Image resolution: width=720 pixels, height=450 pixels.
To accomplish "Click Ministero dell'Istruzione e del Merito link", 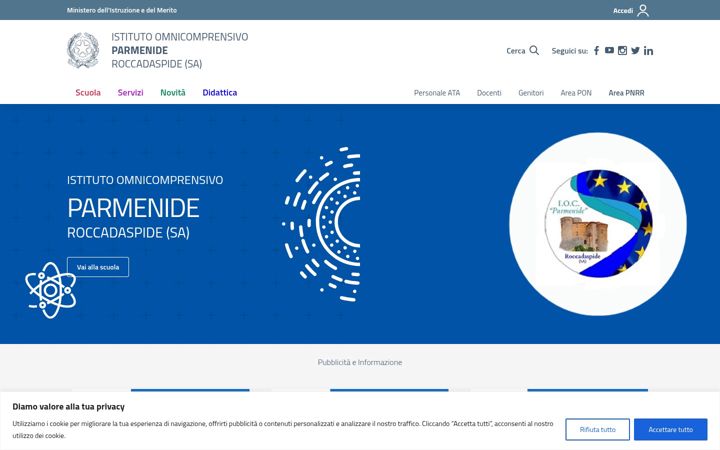I will pyautogui.click(x=122, y=10).
